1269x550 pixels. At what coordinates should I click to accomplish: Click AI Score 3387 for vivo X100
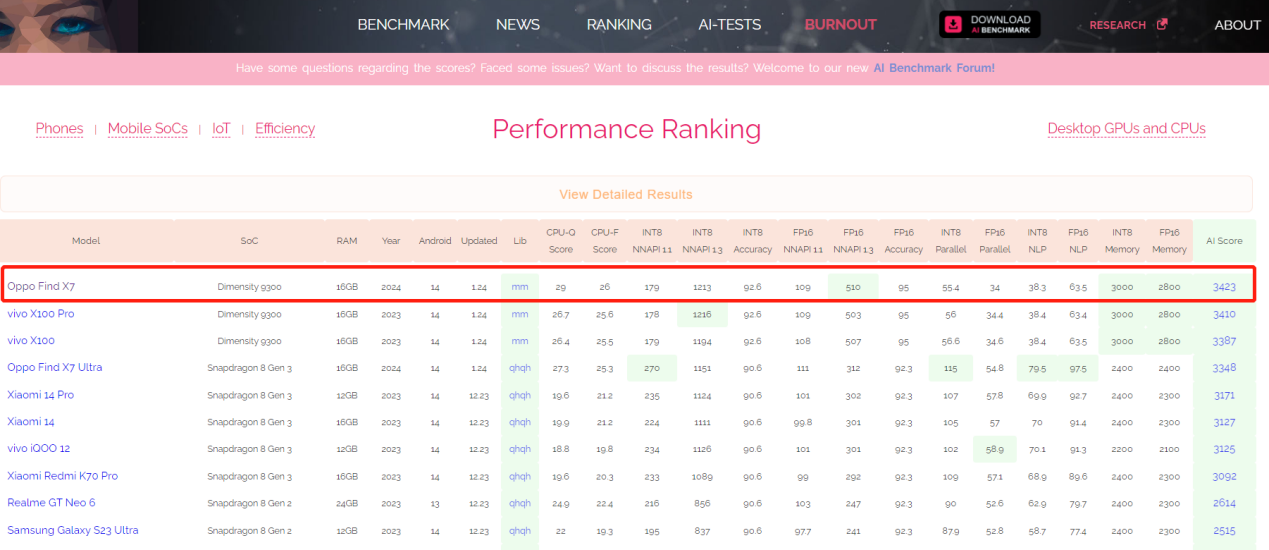pyautogui.click(x=1224, y=341)
